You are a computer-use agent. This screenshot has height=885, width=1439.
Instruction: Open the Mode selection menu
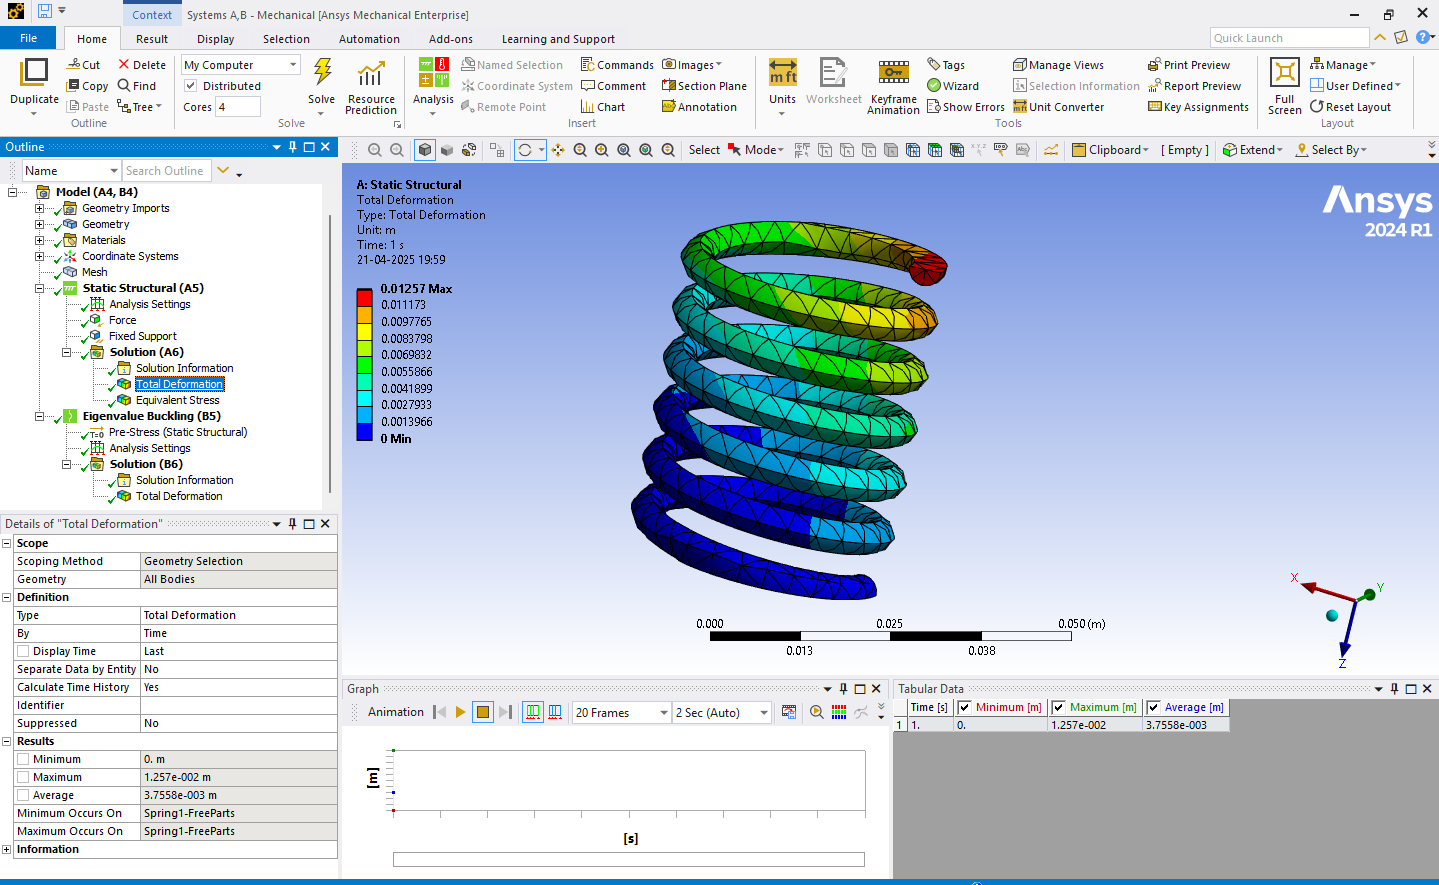pos(756,150)
